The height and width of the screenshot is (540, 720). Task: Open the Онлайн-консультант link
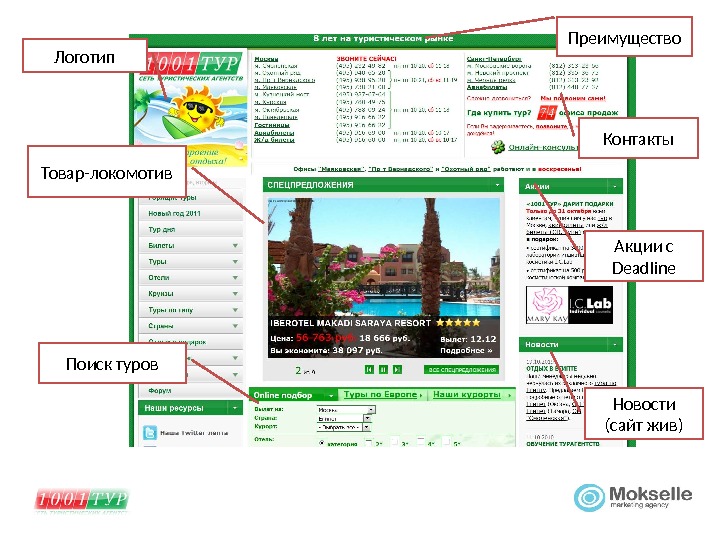point(542,147)
